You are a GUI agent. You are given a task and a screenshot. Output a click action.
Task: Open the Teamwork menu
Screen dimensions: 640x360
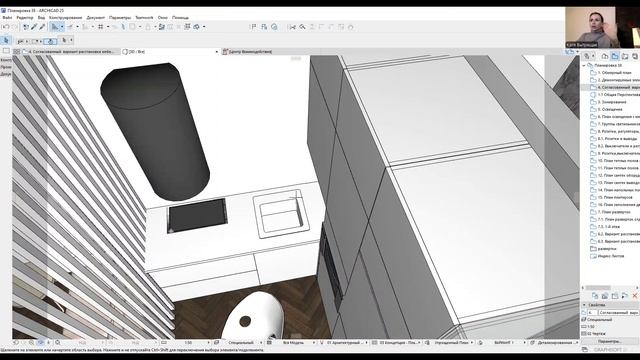point(144,18)
